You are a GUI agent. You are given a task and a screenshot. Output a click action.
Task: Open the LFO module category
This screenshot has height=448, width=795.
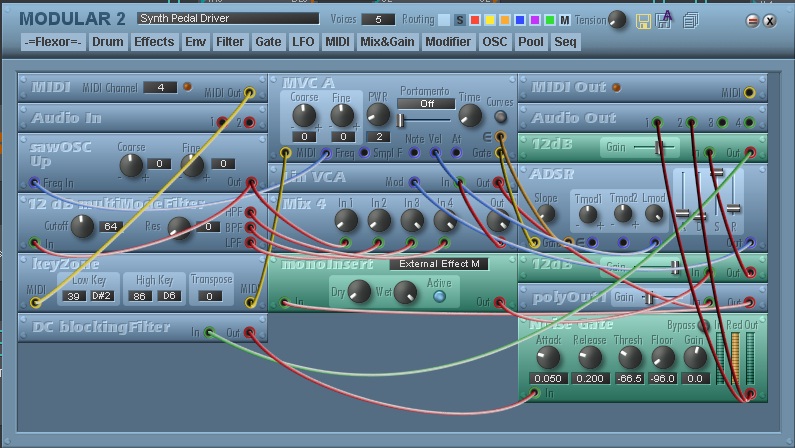click(x=303, y=42)
